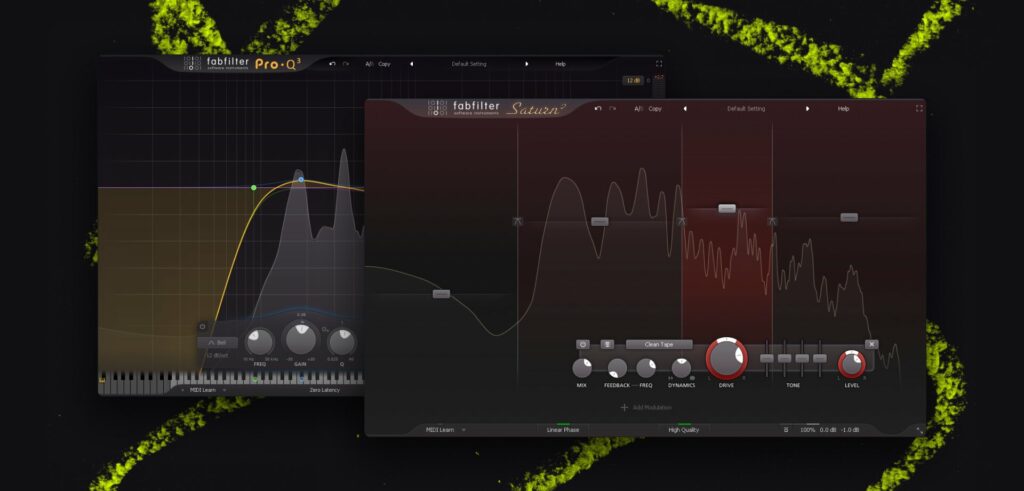Click MIDI Learn in Saturn 2

point(440,430)
